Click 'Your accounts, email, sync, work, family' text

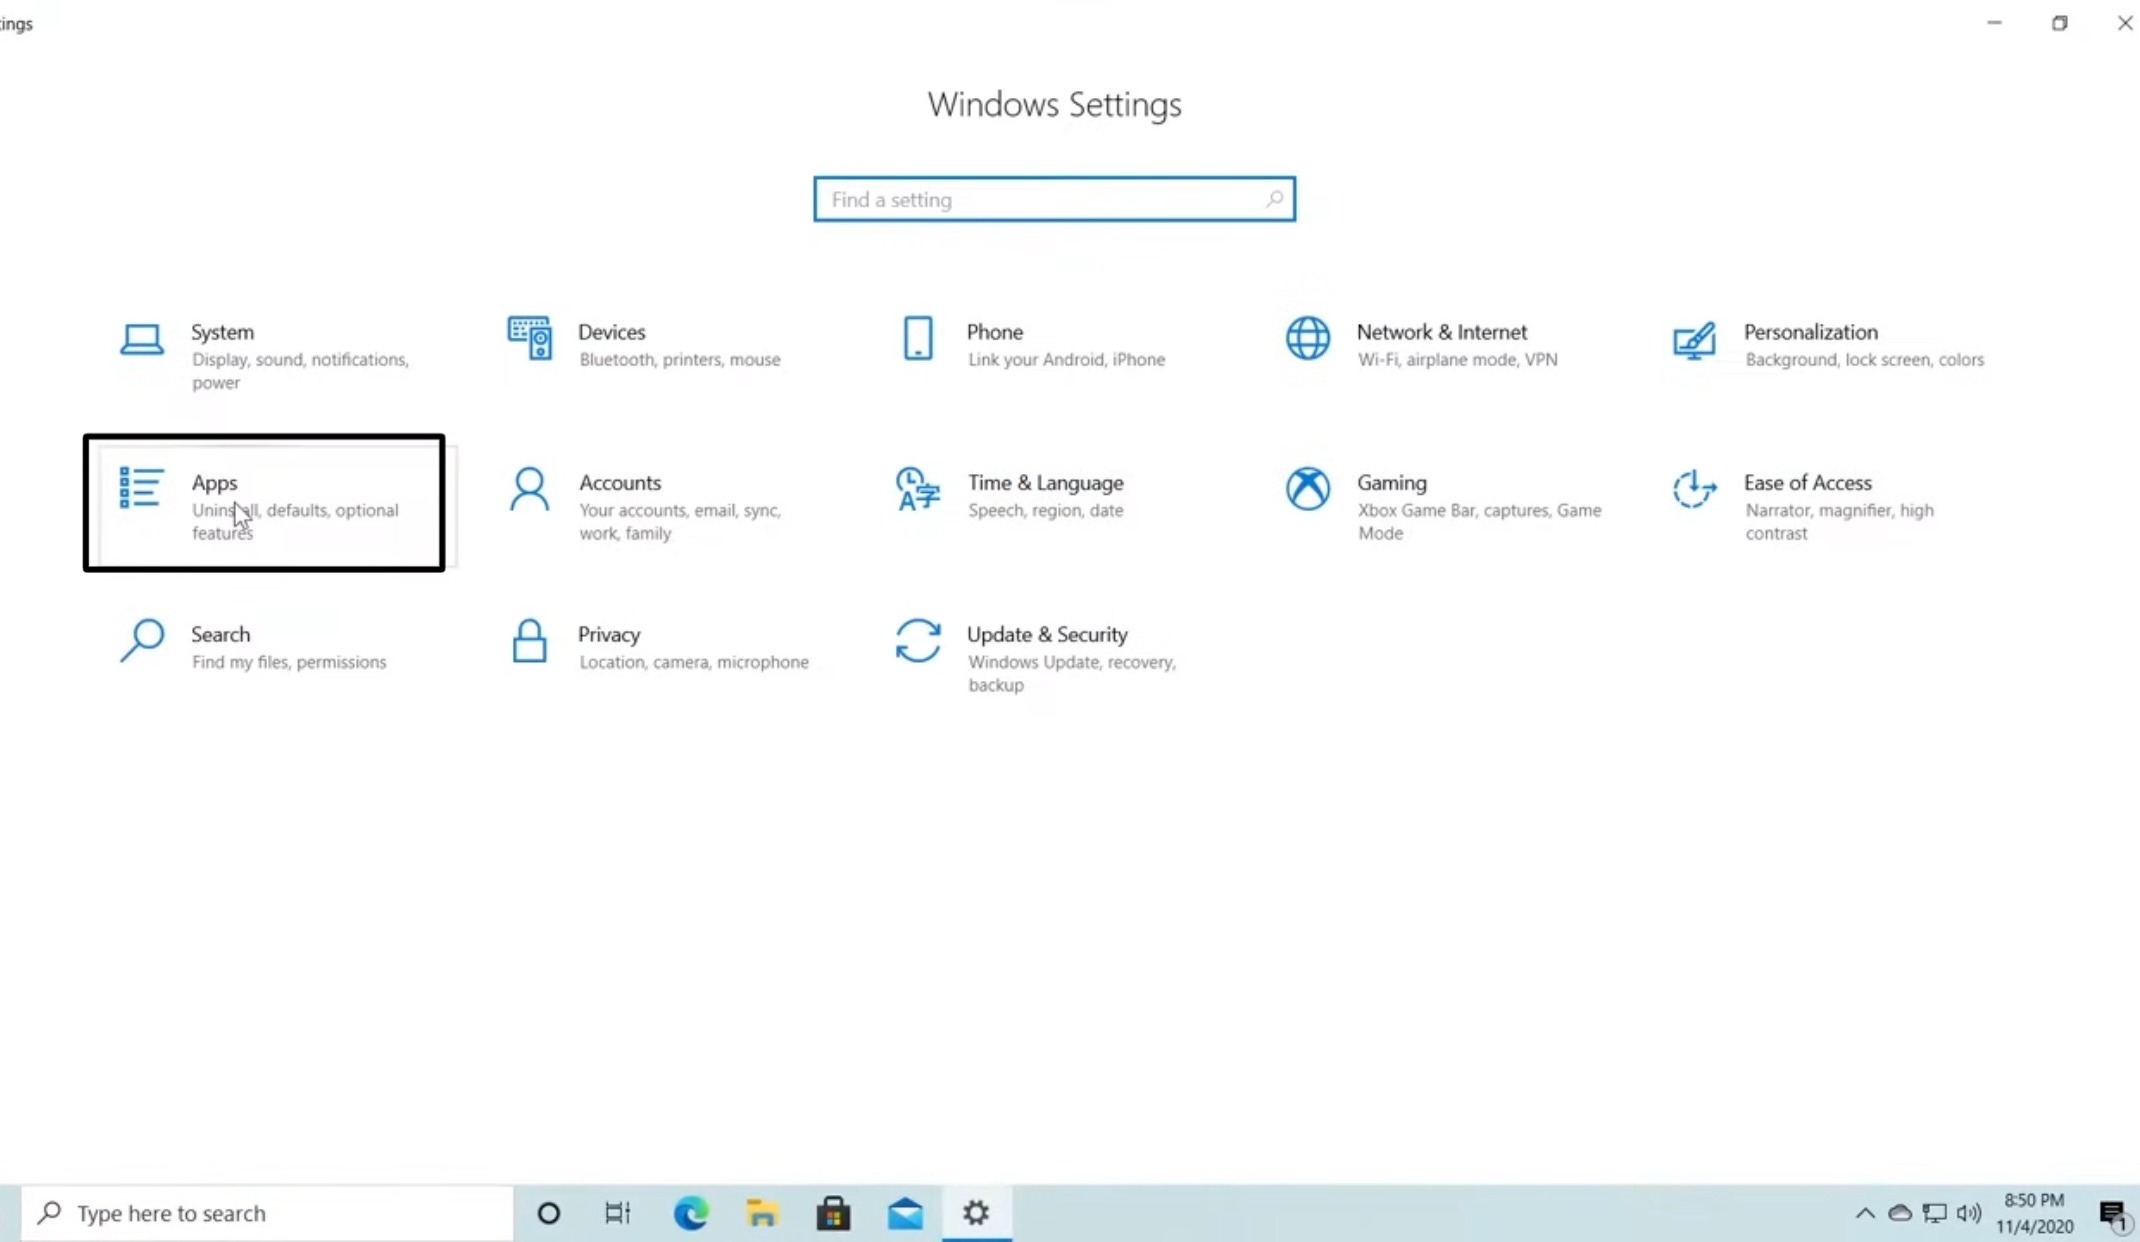pos(679,521)
